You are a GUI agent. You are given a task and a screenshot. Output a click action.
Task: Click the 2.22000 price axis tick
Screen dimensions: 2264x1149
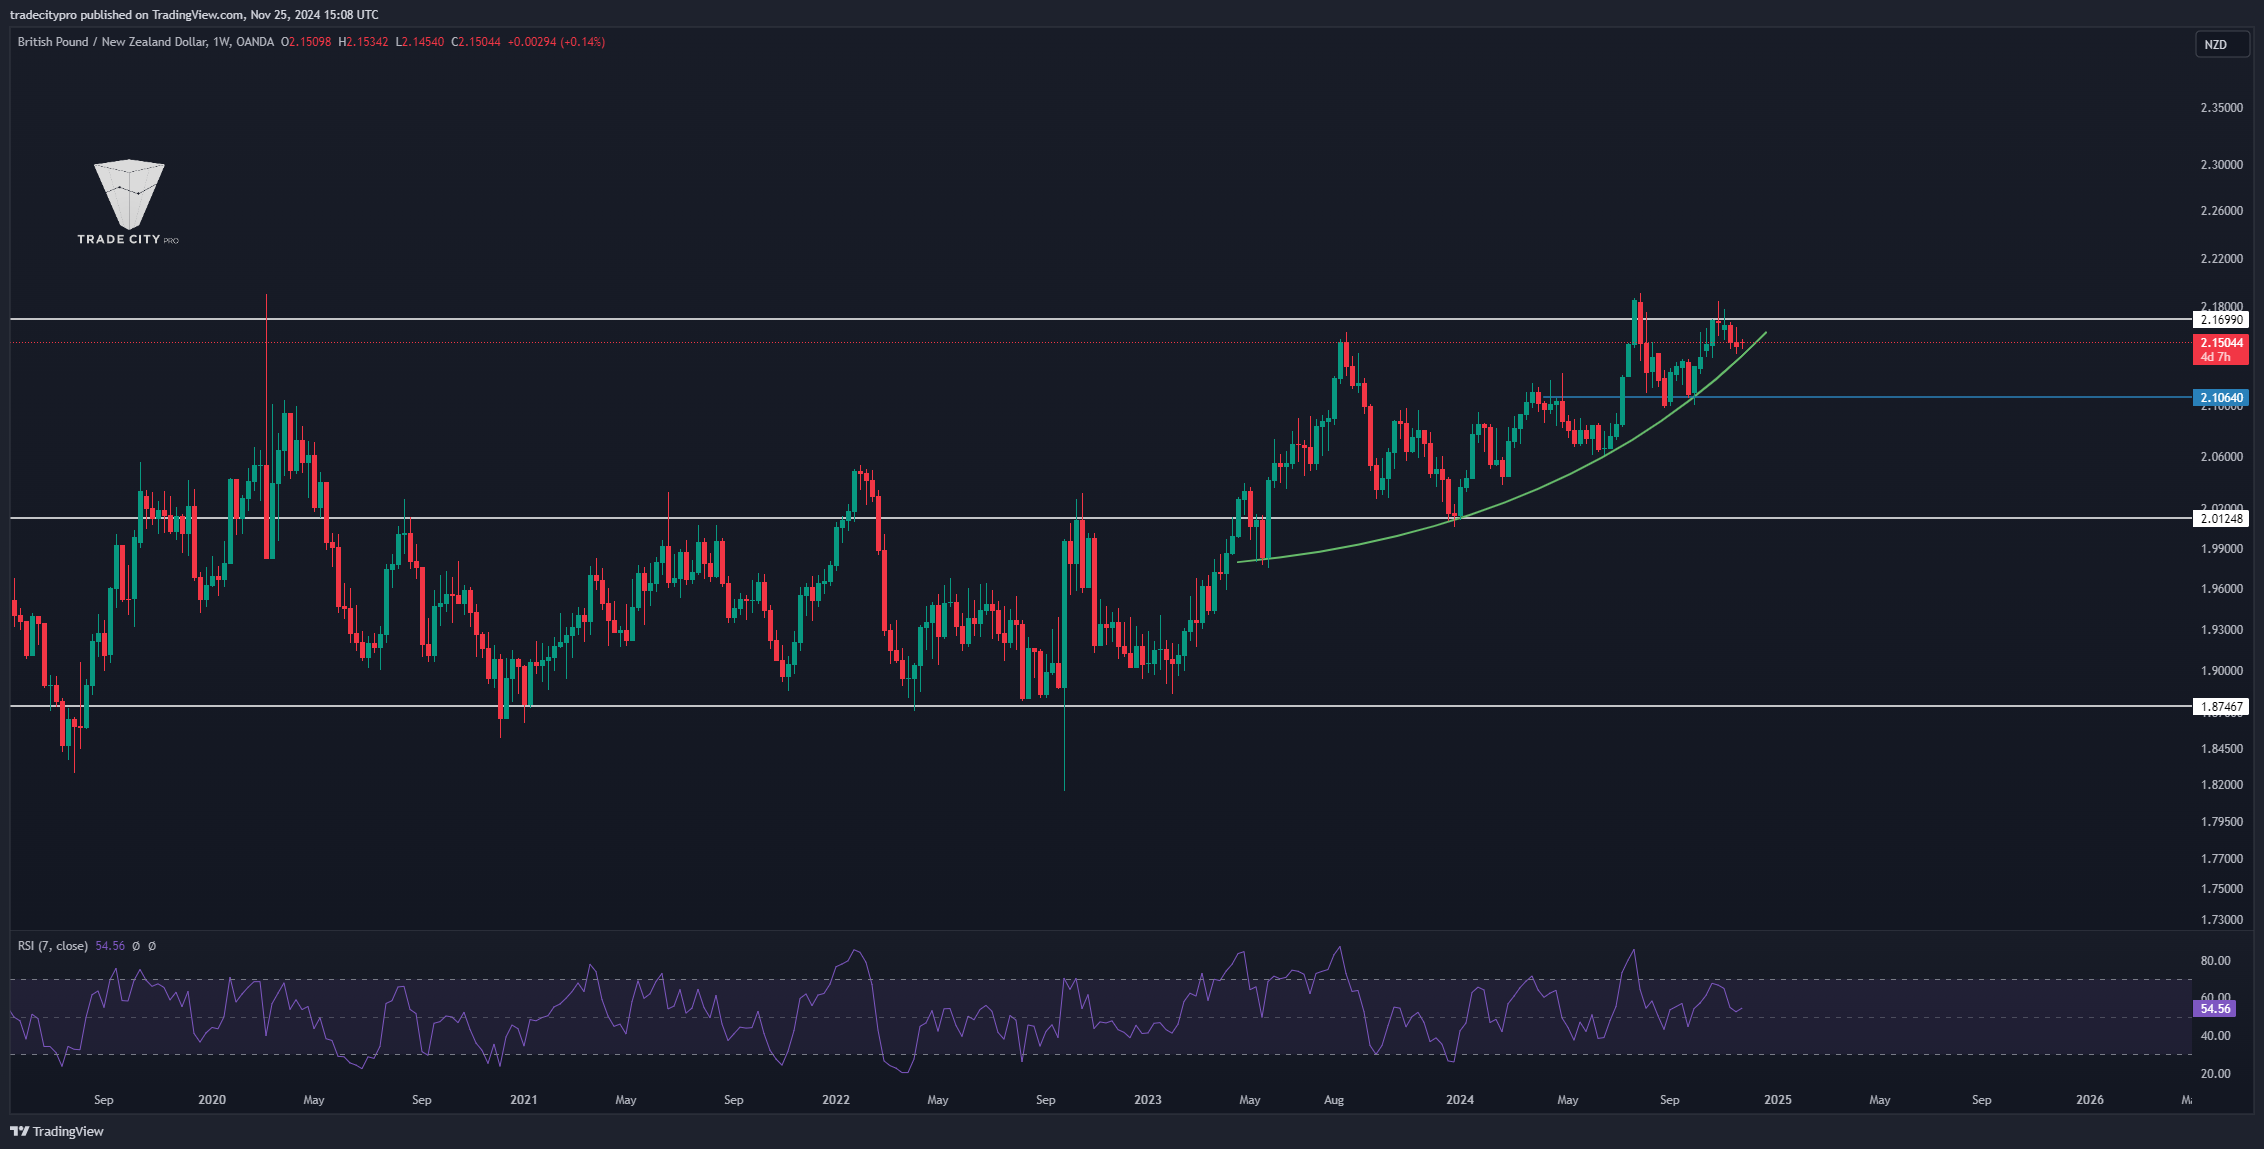point(2221,259)
